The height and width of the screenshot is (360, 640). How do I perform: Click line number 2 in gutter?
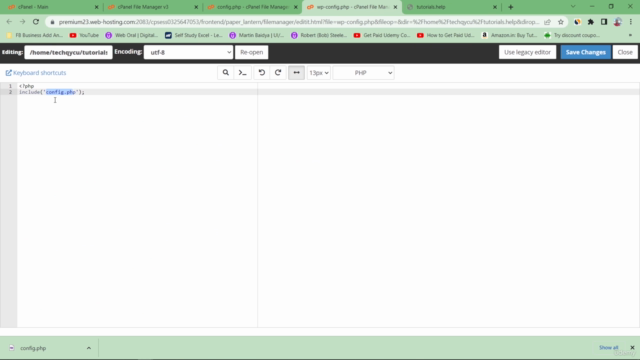pos(10,92)
